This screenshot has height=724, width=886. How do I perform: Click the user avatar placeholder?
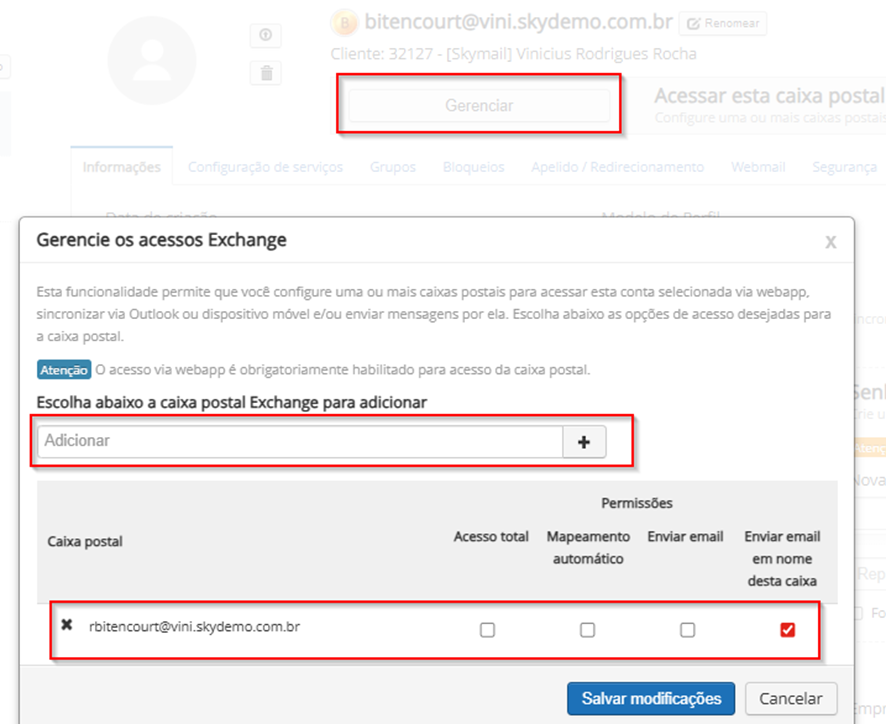[152, 62]
